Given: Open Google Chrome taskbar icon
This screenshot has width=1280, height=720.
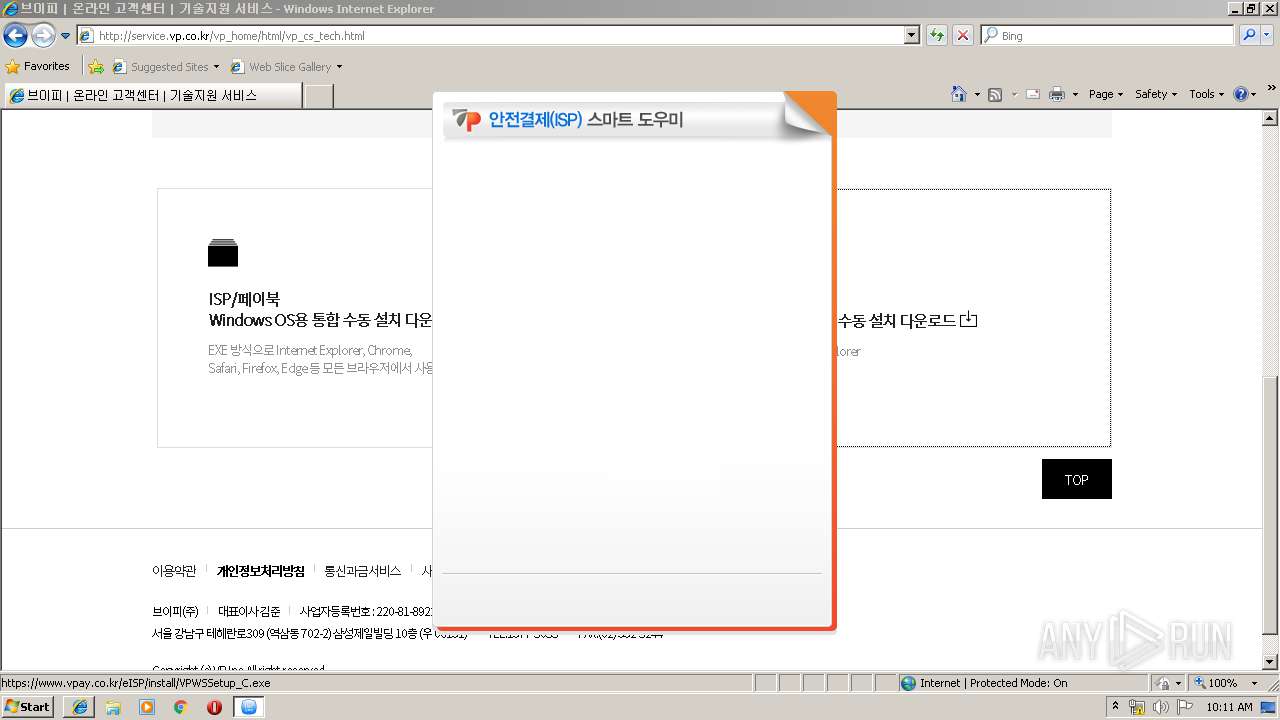Looking at the screenshot, I should [181, 707].
